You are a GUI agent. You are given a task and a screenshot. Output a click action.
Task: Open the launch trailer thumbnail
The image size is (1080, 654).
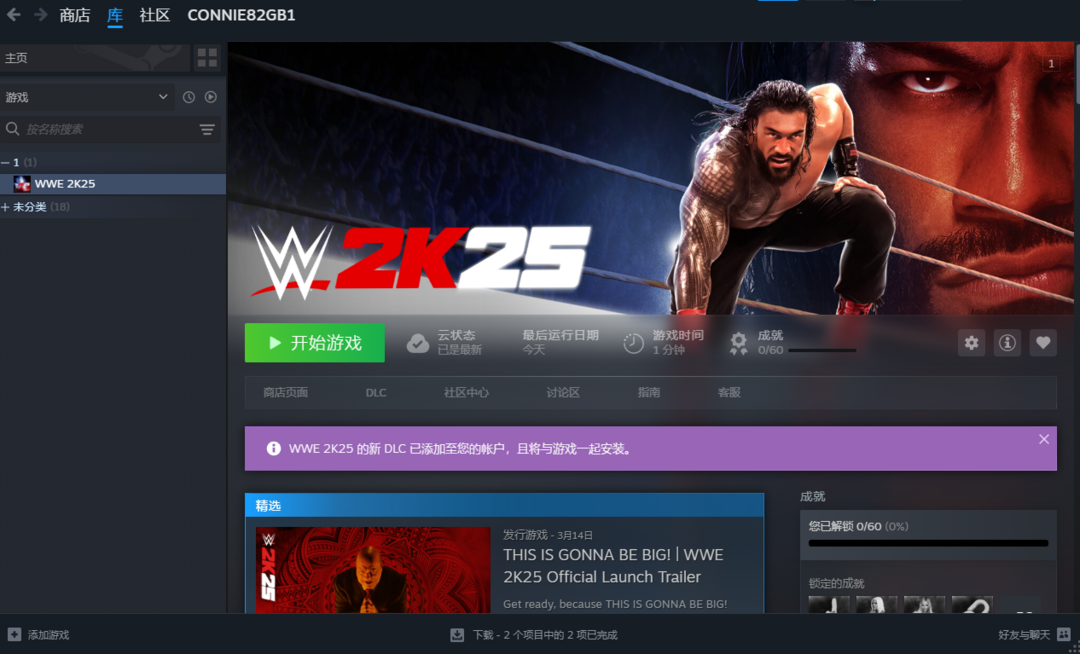point(373,570)
